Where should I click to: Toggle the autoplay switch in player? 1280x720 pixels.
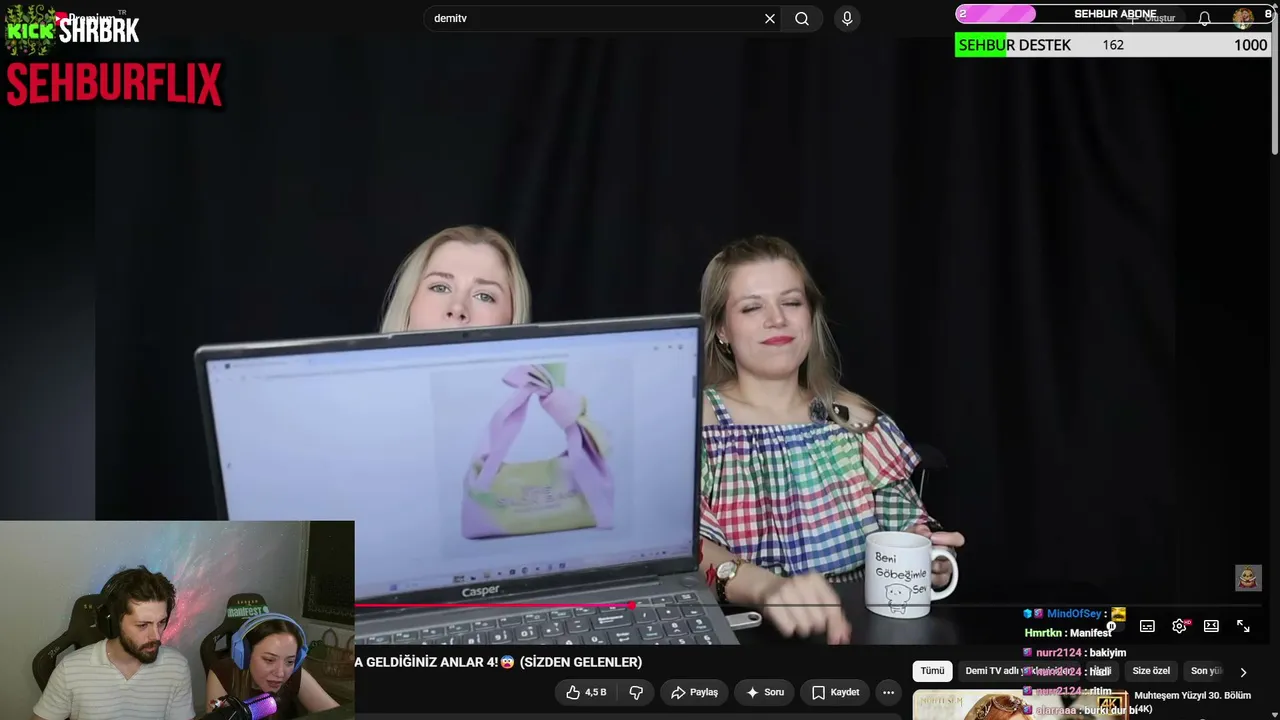(1111, 626)
